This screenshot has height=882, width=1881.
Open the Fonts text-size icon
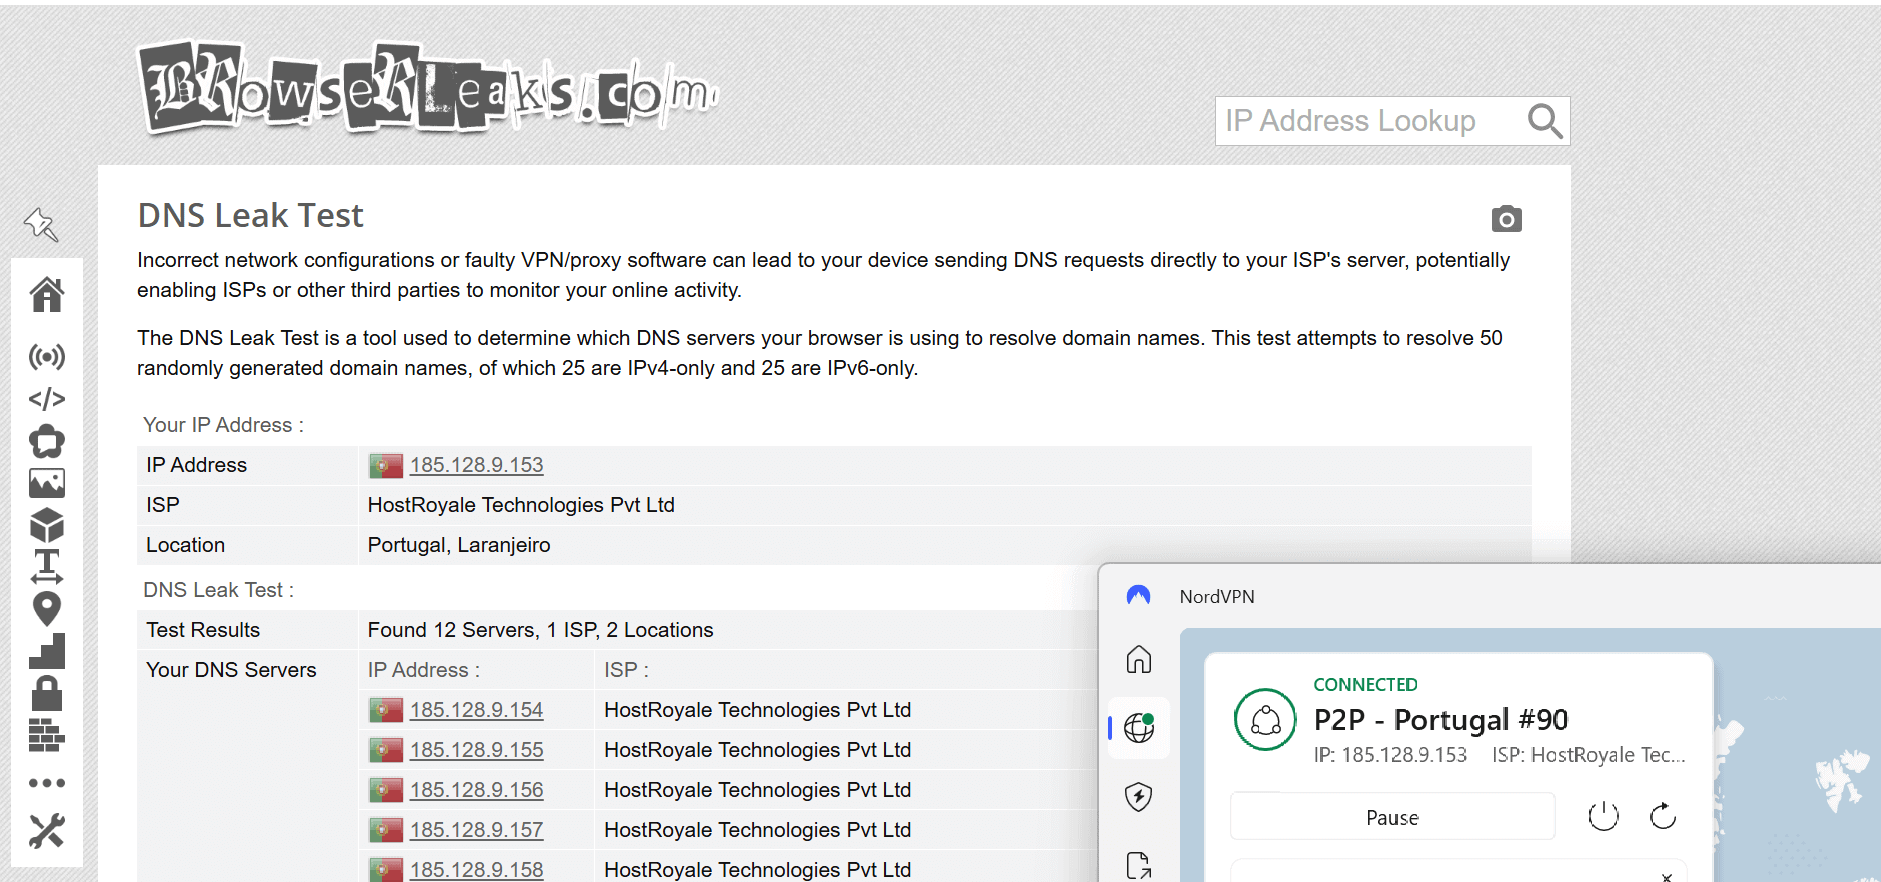click(47, 567)
